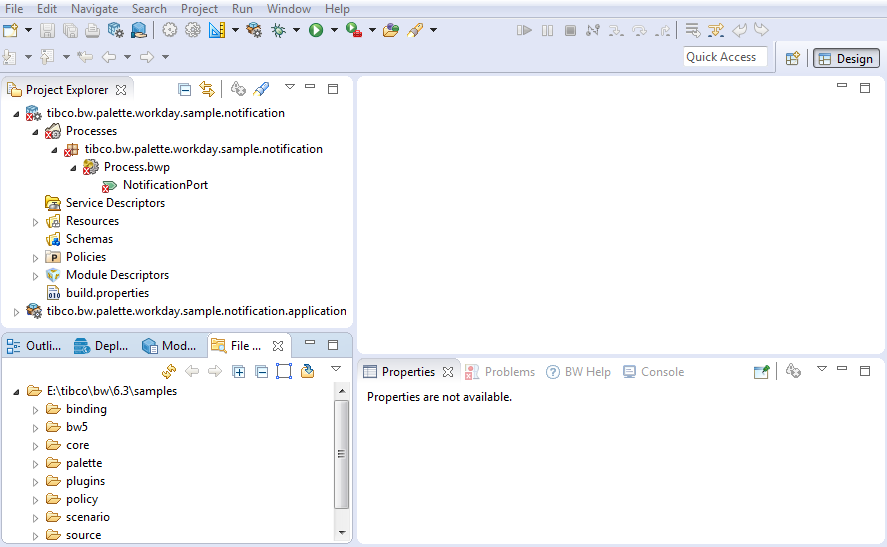Open the Navigate menu

coord(94,9)
